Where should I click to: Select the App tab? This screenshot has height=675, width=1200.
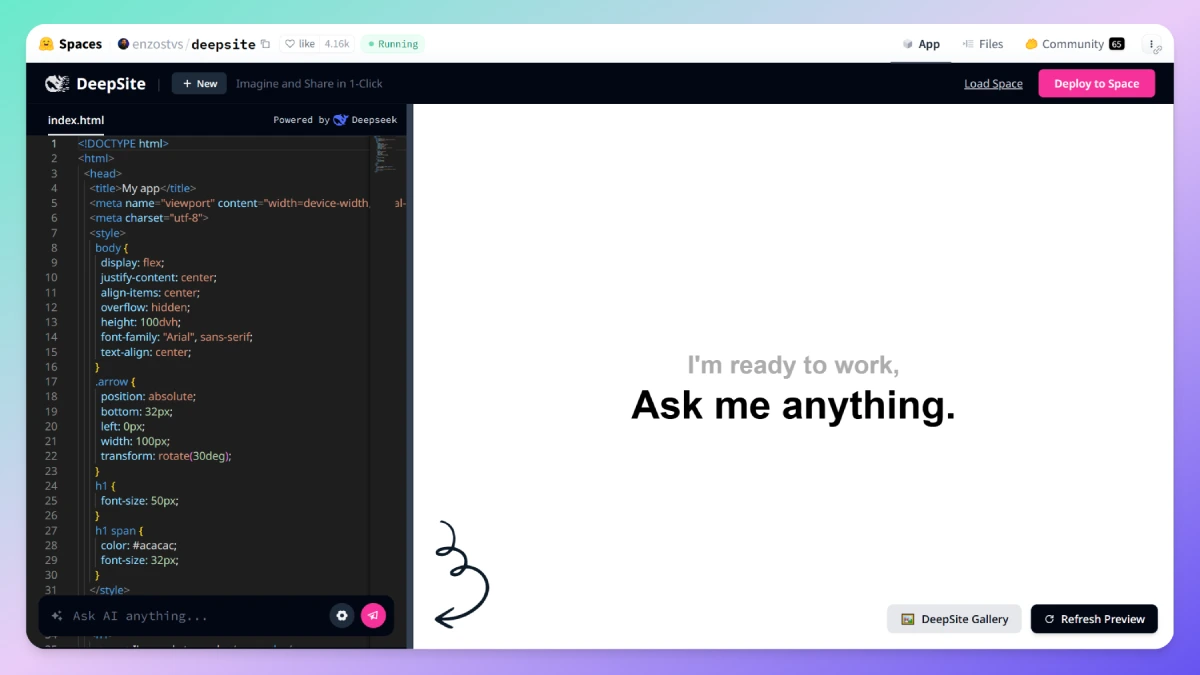tap(921, 44)
